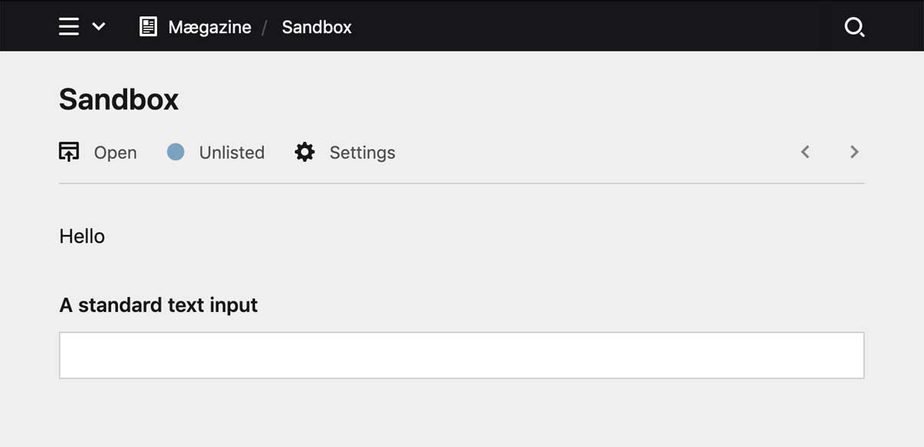Toggle the Unlisted visibility label

(231, 153)
